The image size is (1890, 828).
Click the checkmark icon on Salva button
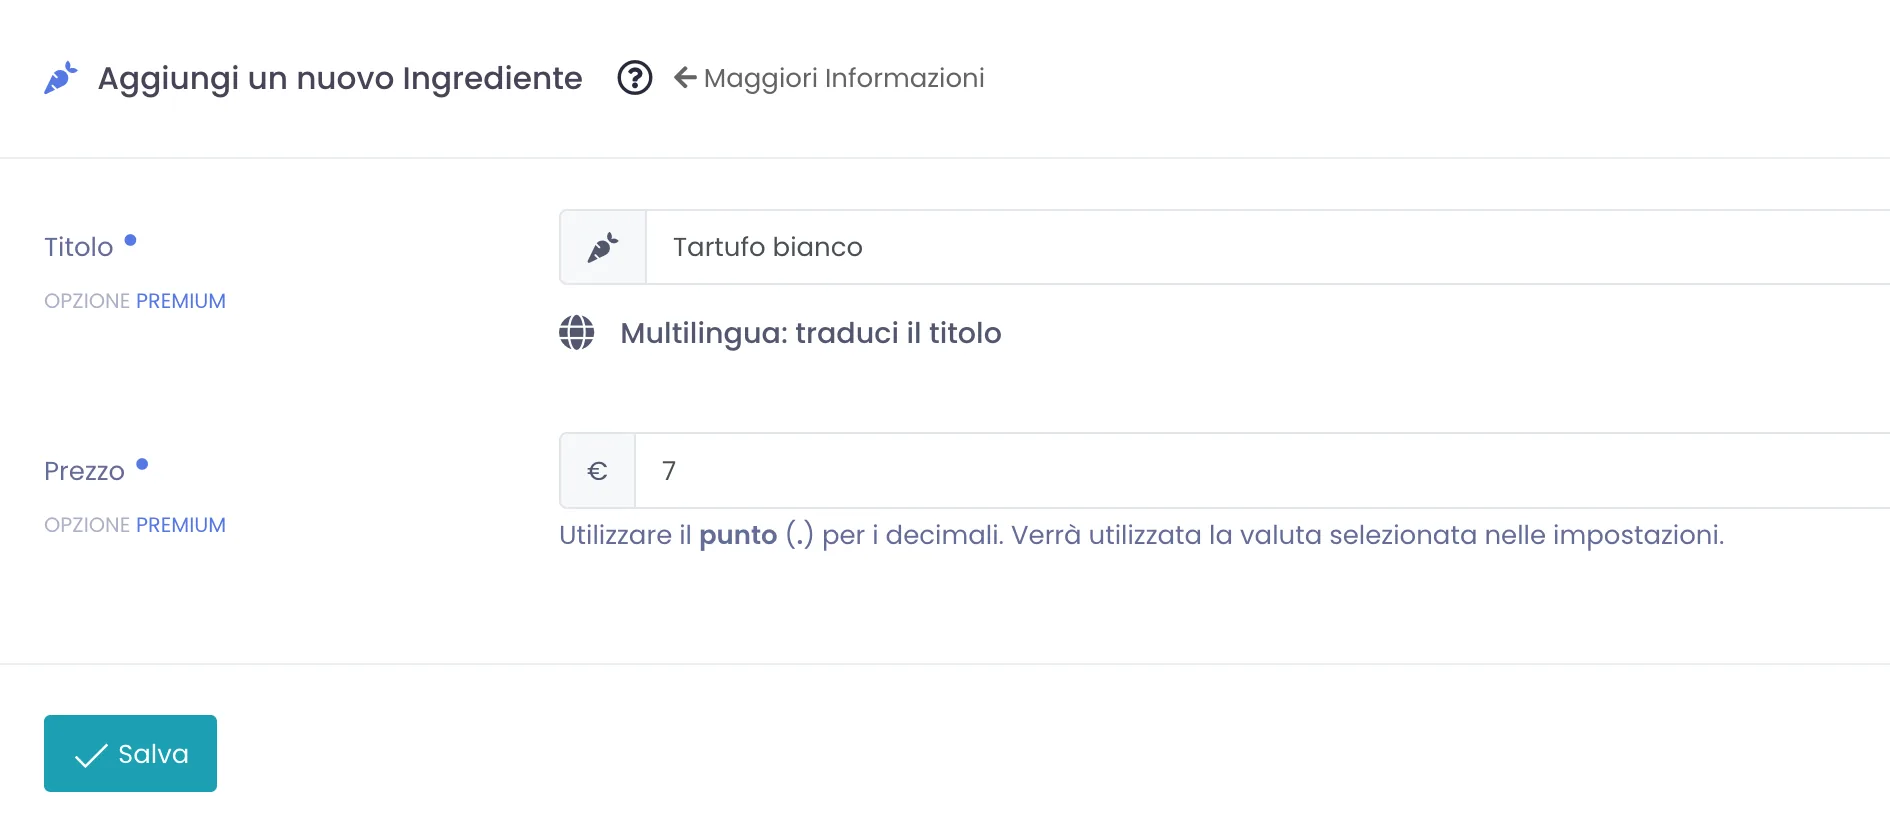[x=91, y=755]
